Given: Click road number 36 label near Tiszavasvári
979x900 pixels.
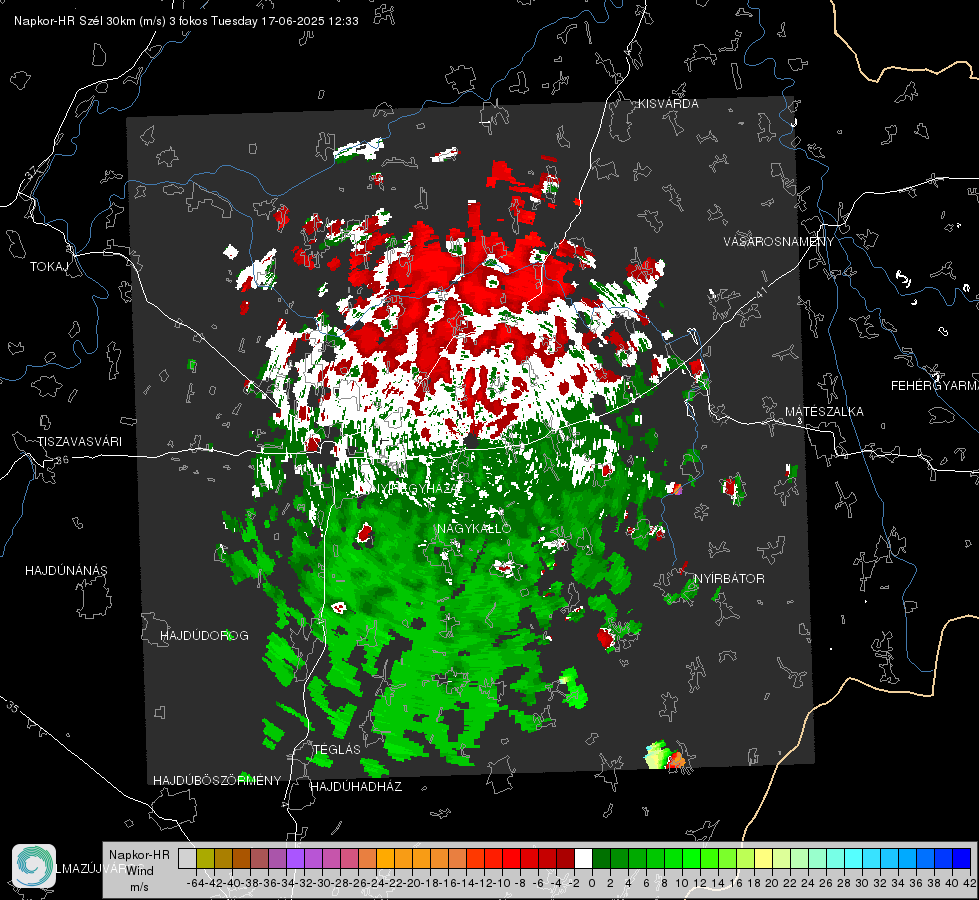Looking at the screenshot, I should 62,460.
